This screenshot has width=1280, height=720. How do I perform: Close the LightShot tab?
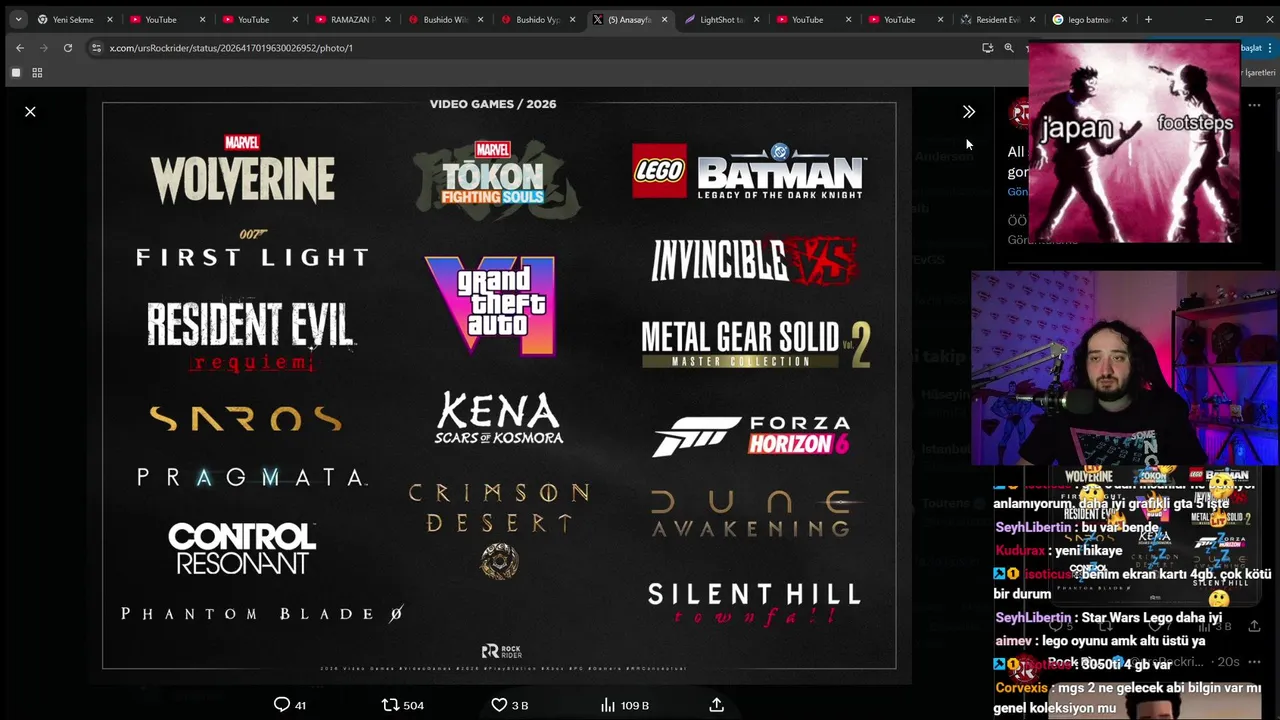point(756,19)
